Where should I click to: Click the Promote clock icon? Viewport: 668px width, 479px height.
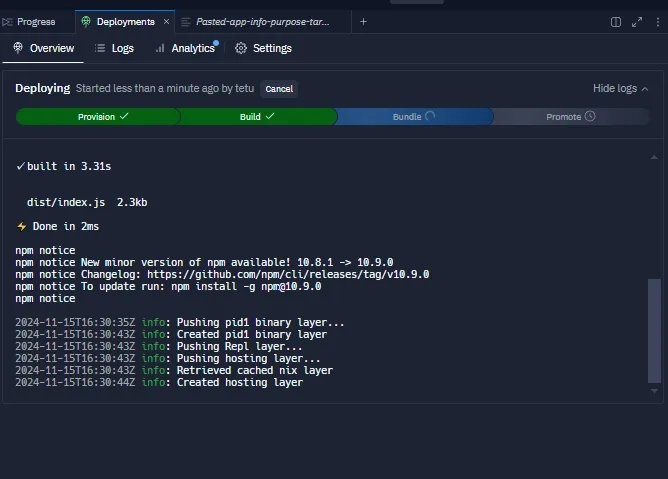tap(590, 116)
